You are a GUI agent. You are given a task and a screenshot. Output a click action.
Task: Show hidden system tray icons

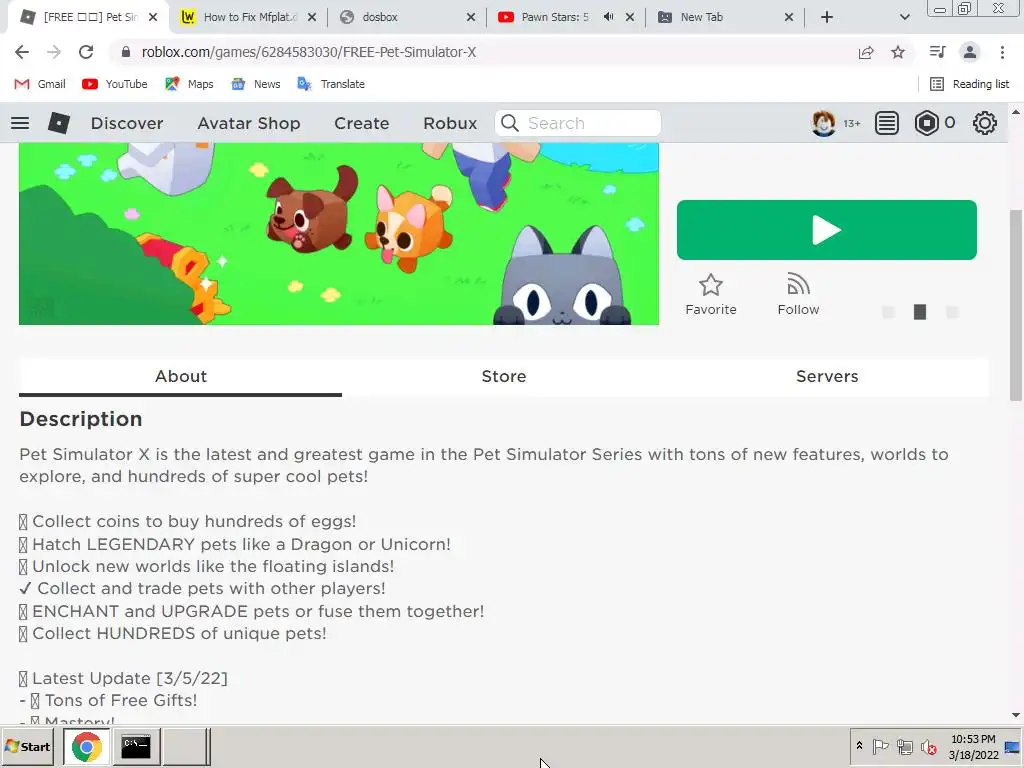[x=859, y=746]
